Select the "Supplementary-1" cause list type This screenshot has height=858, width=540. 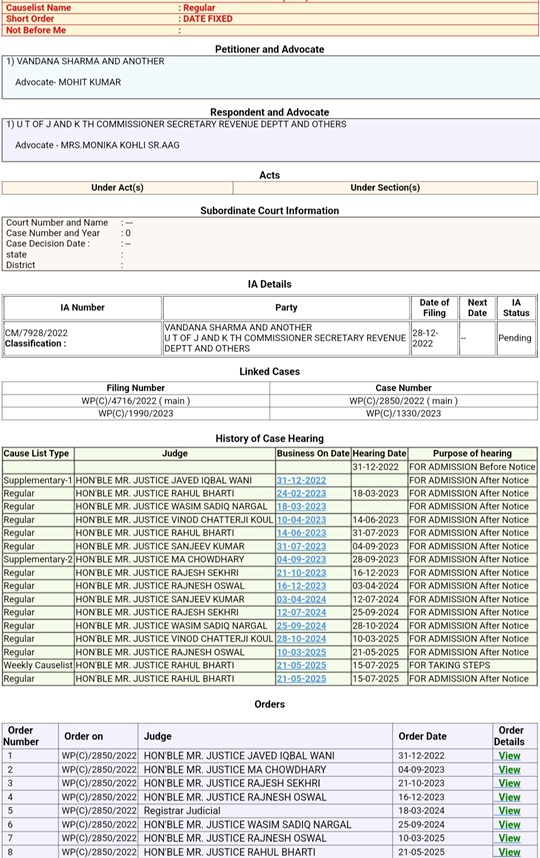coord(38,480)
